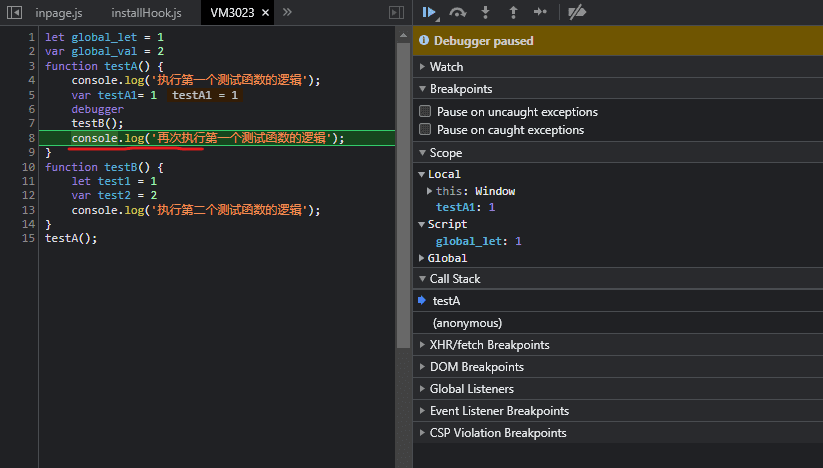
Task: Toggle the file navigator sidebar icon
Action: point(14,12)
